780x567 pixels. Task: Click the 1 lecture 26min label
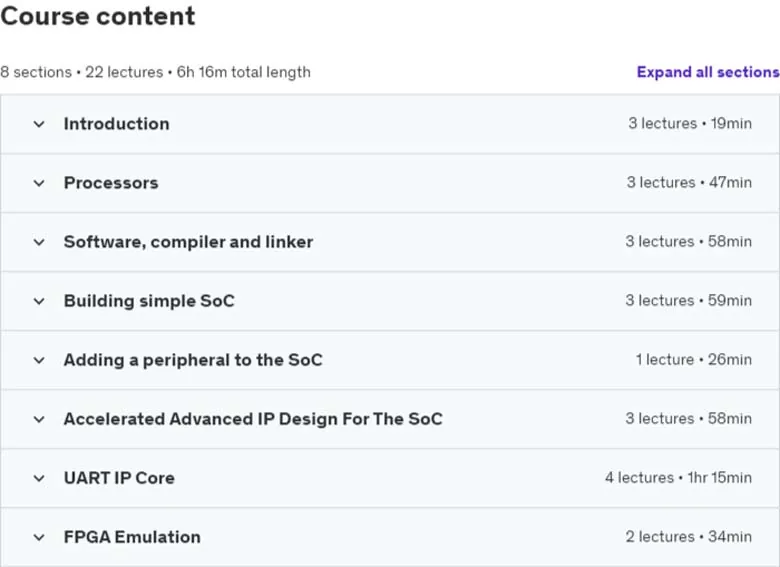(x=693, y=360)
